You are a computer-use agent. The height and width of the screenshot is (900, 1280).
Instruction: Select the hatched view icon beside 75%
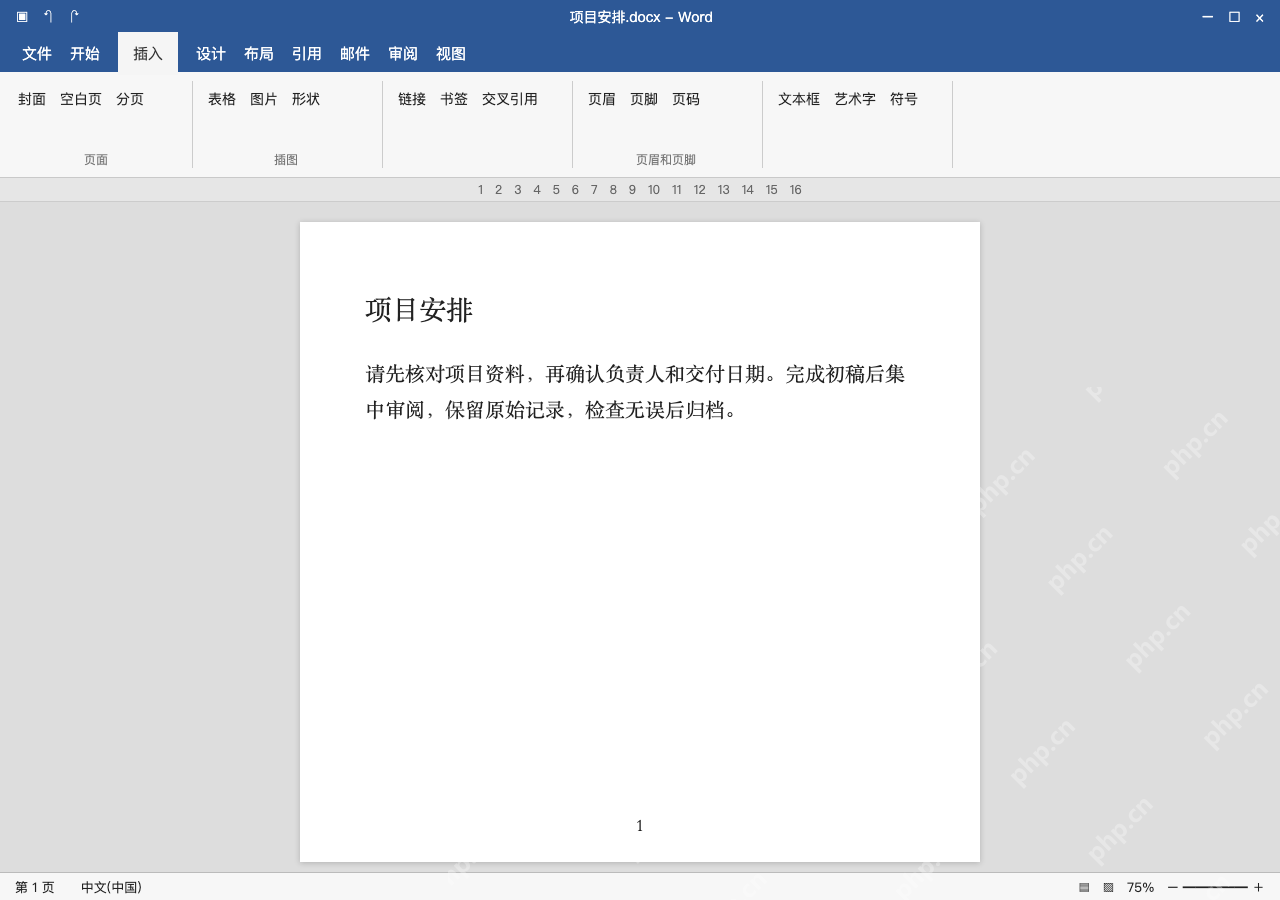pos(1108,887)
